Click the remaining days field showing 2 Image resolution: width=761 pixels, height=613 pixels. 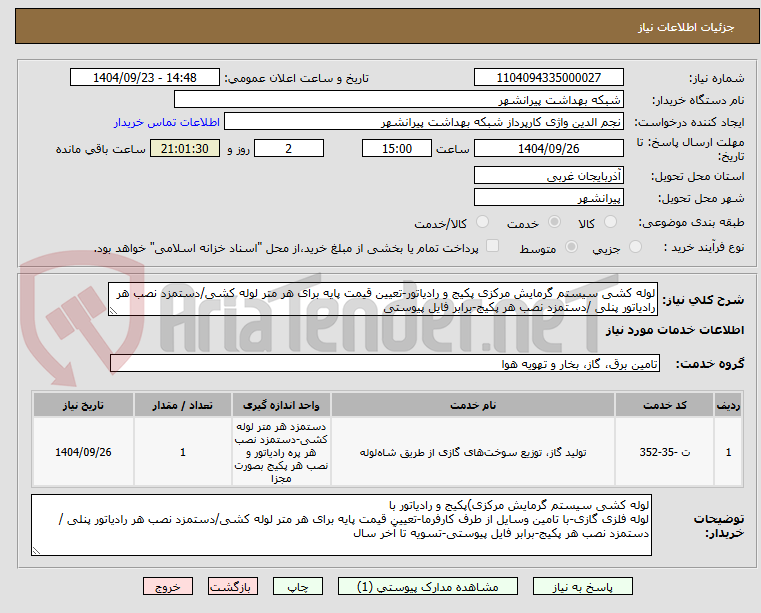coord(289,148)
